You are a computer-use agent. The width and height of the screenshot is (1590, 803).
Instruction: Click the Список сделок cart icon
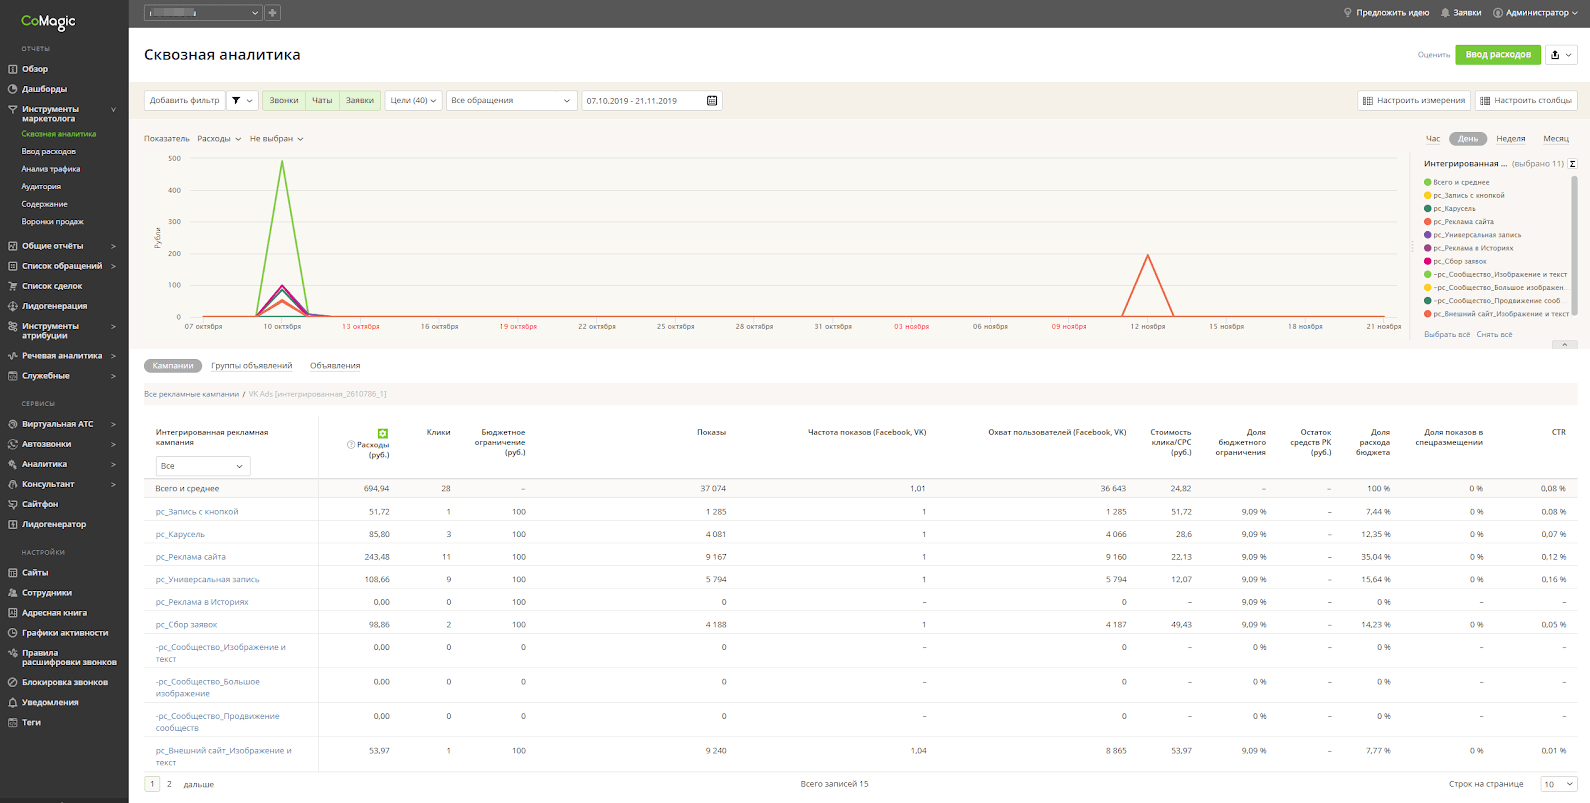click(13, 286)
